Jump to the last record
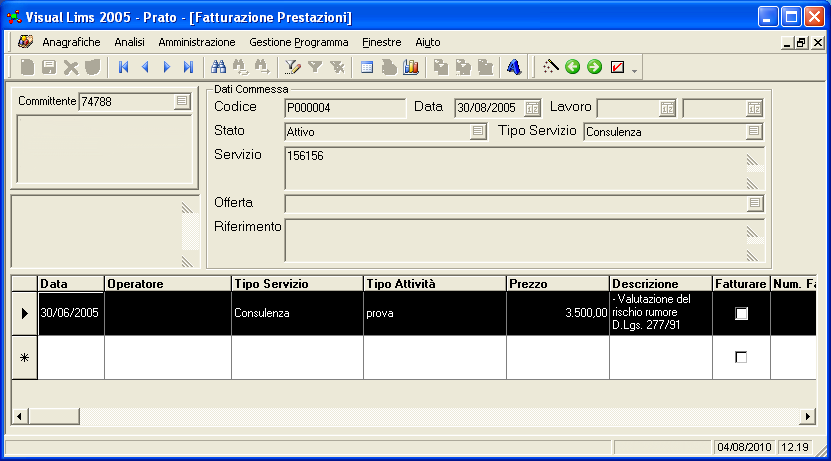 tap(188, 67)
